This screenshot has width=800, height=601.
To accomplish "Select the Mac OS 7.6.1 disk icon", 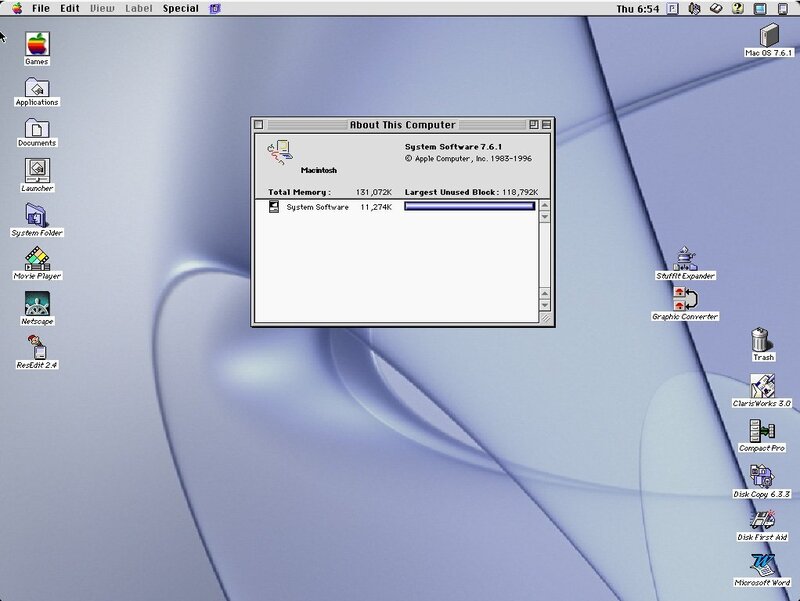I will tap(768, 33).
